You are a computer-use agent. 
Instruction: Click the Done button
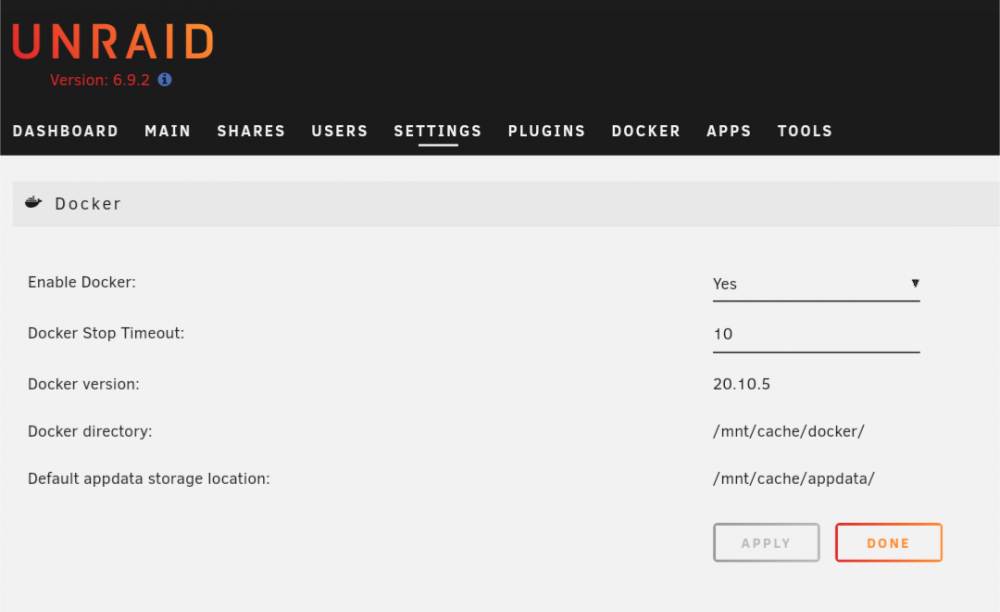coord(888,543)
